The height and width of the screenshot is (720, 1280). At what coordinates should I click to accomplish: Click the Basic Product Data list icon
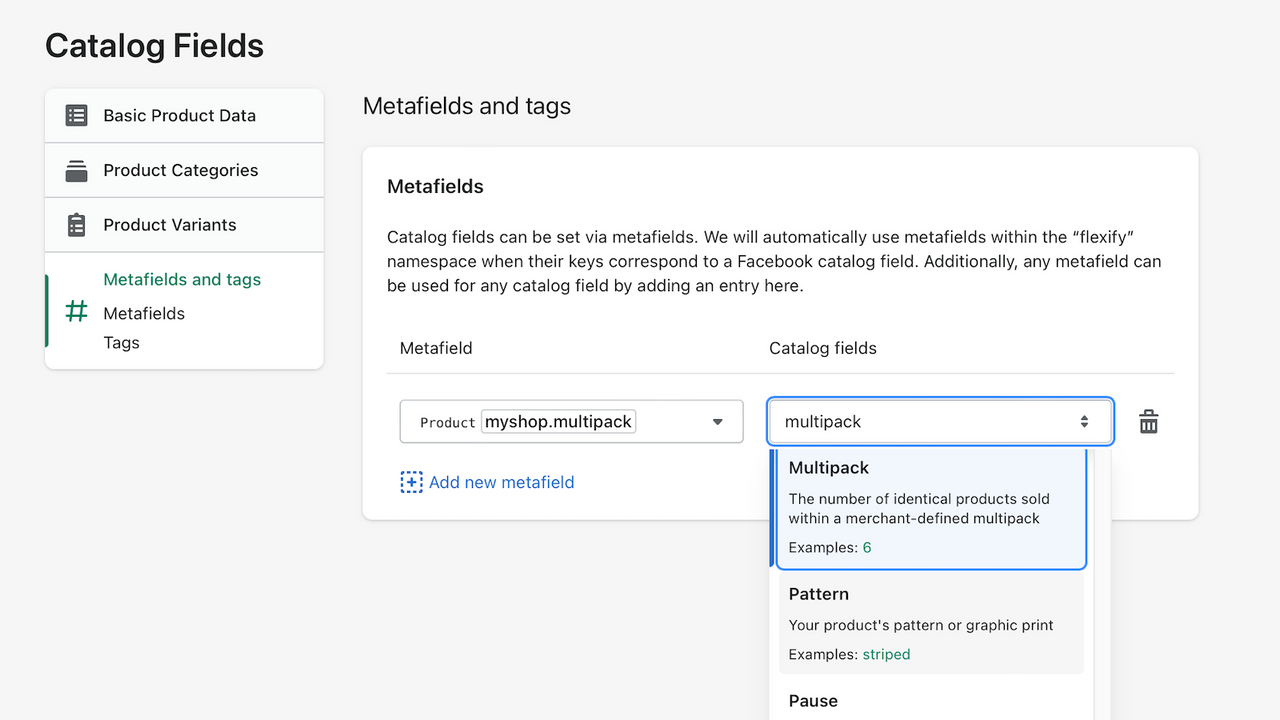[76, 115]
